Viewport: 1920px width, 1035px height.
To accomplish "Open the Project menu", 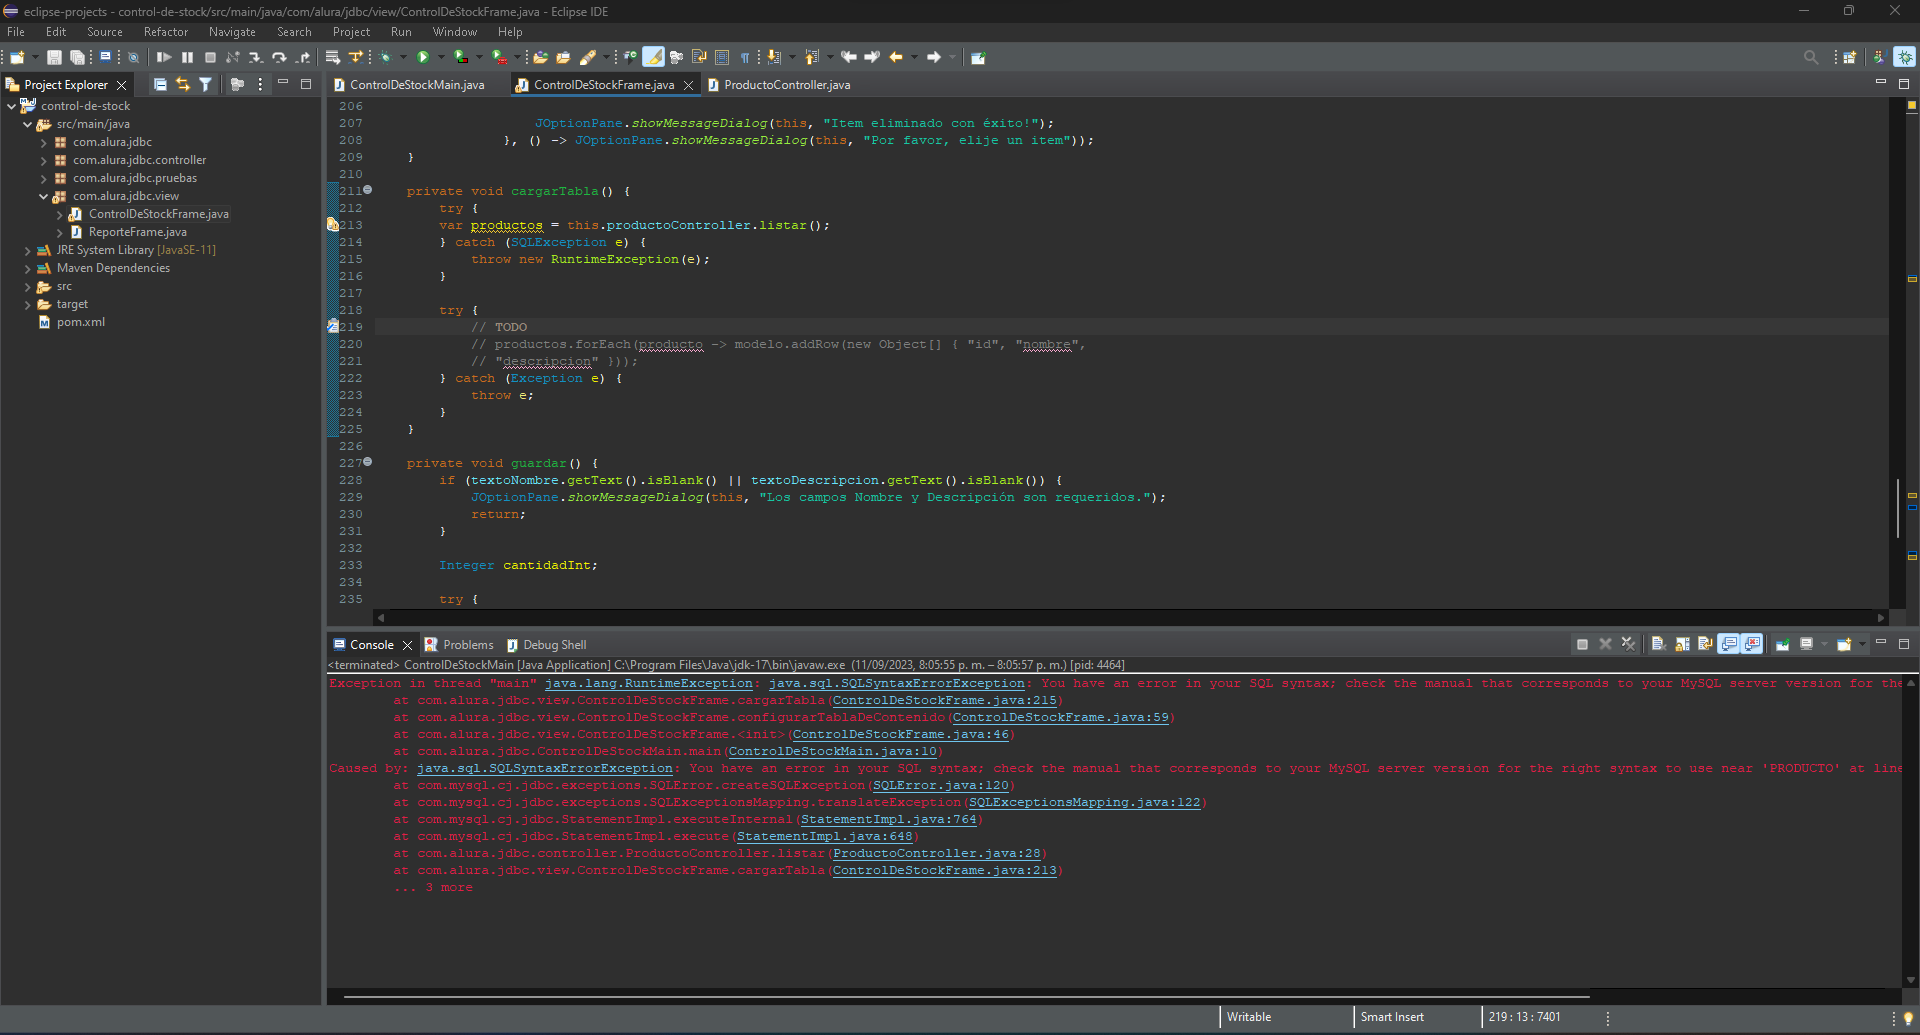I will [x=351, y=32].
